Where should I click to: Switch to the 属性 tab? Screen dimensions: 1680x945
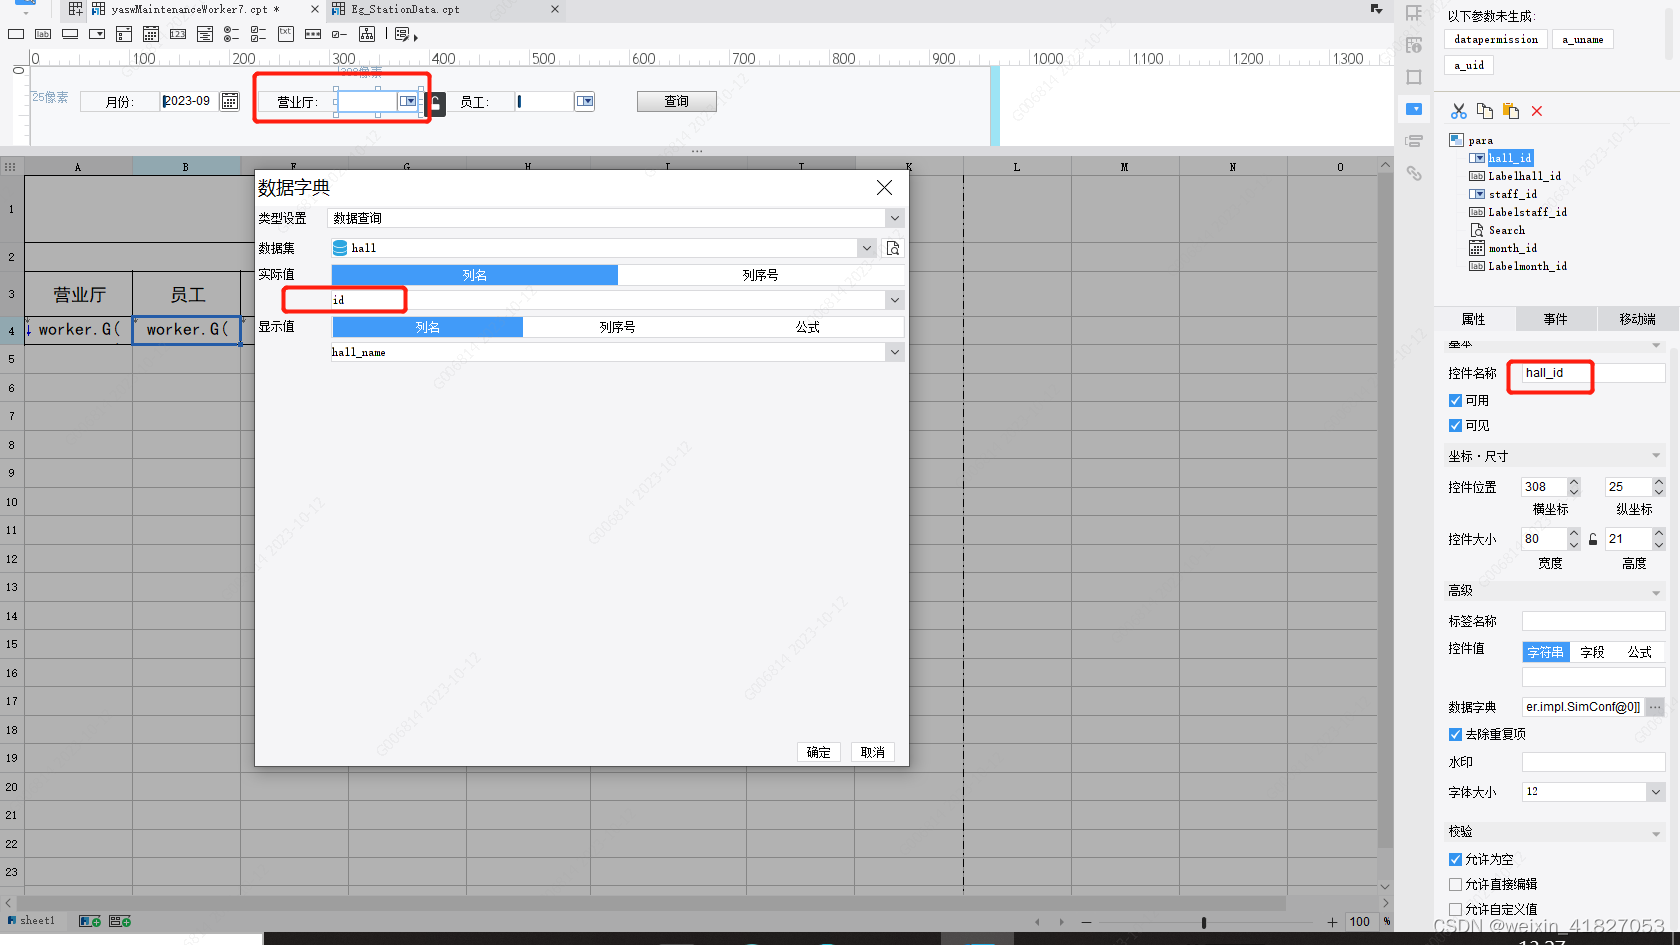pos(1474,319)
